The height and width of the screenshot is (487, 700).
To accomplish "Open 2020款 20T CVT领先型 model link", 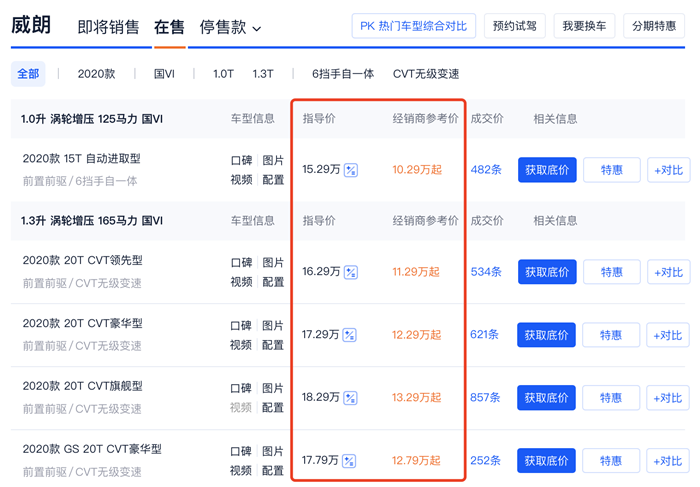I will [x=83, y=260].
